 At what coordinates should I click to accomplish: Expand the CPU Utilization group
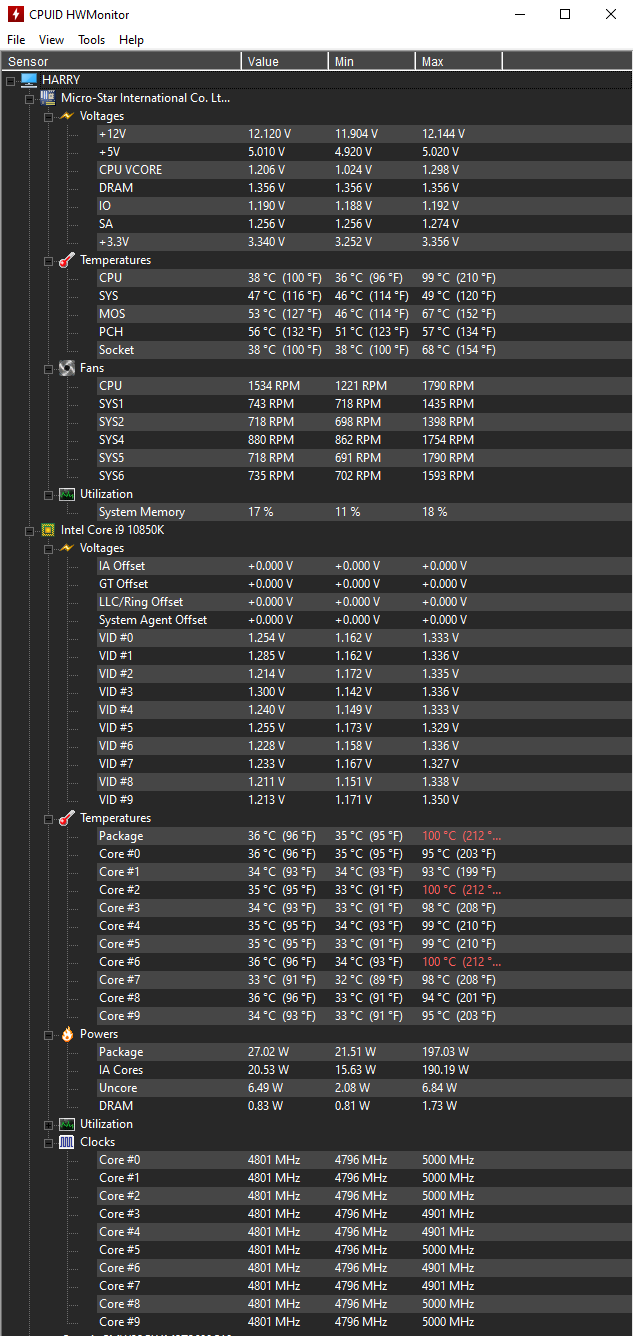click(x=49, y=1124)
